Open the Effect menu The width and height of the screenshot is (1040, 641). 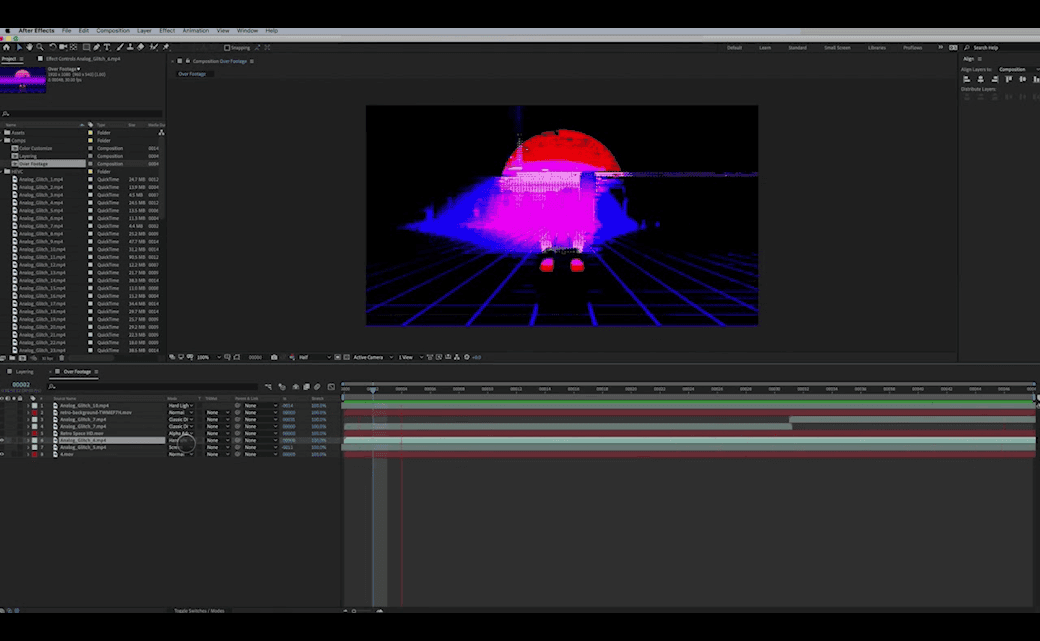click(166, 31)
